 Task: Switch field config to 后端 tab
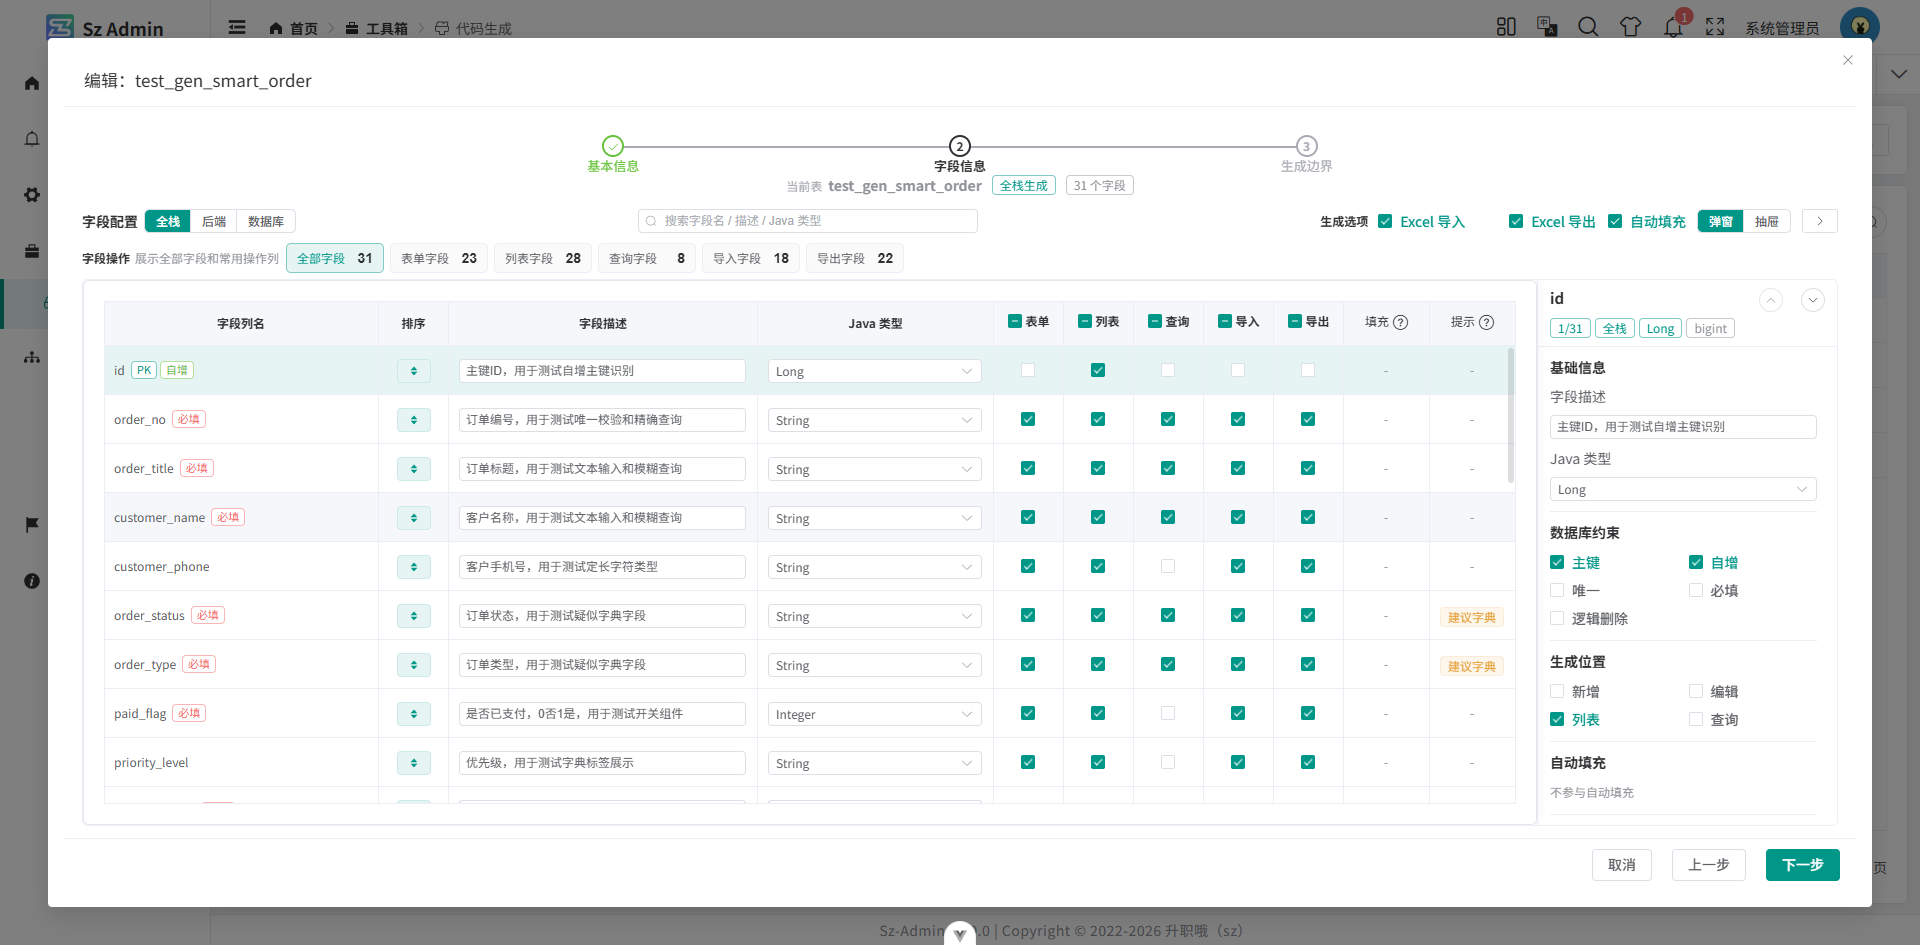(214, 221)
